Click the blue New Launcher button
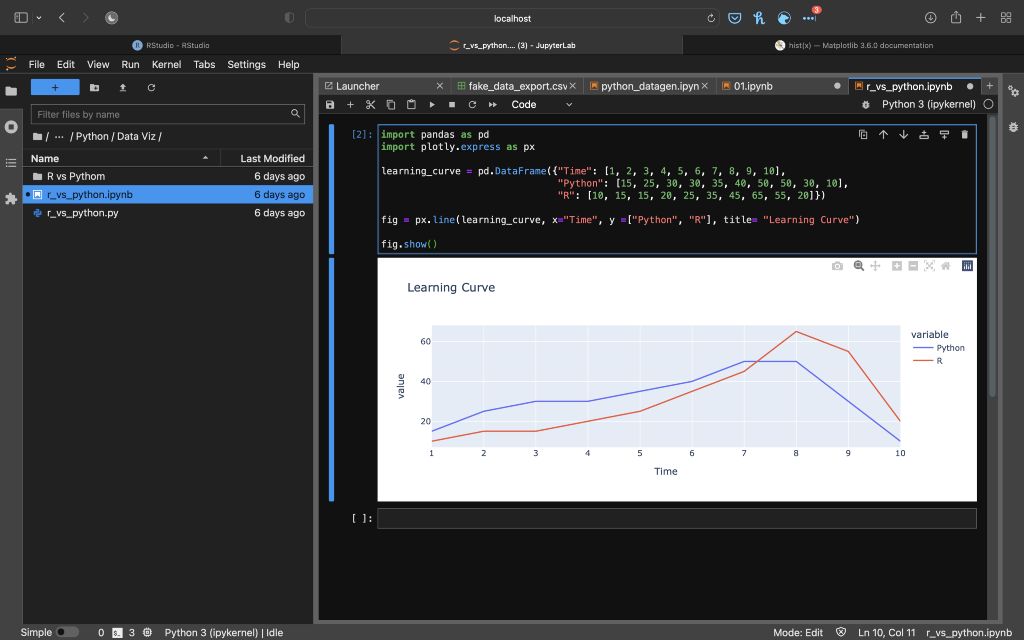This screenshot has width=1024, height=640. tap(55, 88)
